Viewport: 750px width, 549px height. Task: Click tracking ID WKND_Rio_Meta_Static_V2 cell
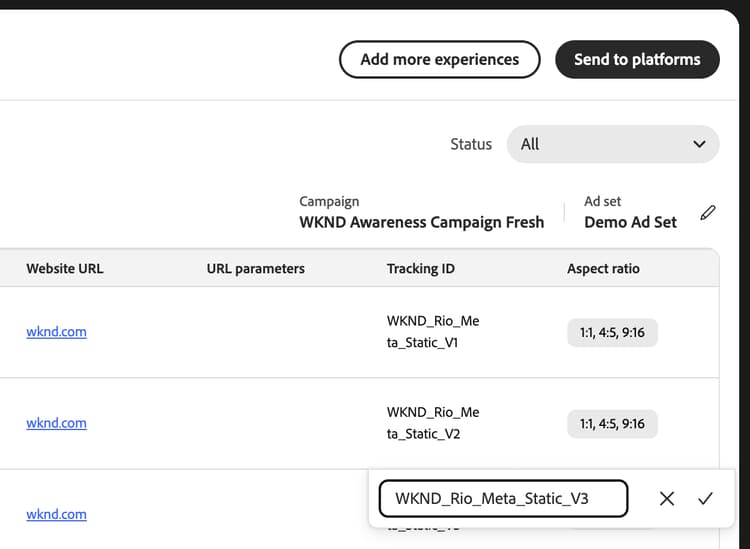pos(433,423)
